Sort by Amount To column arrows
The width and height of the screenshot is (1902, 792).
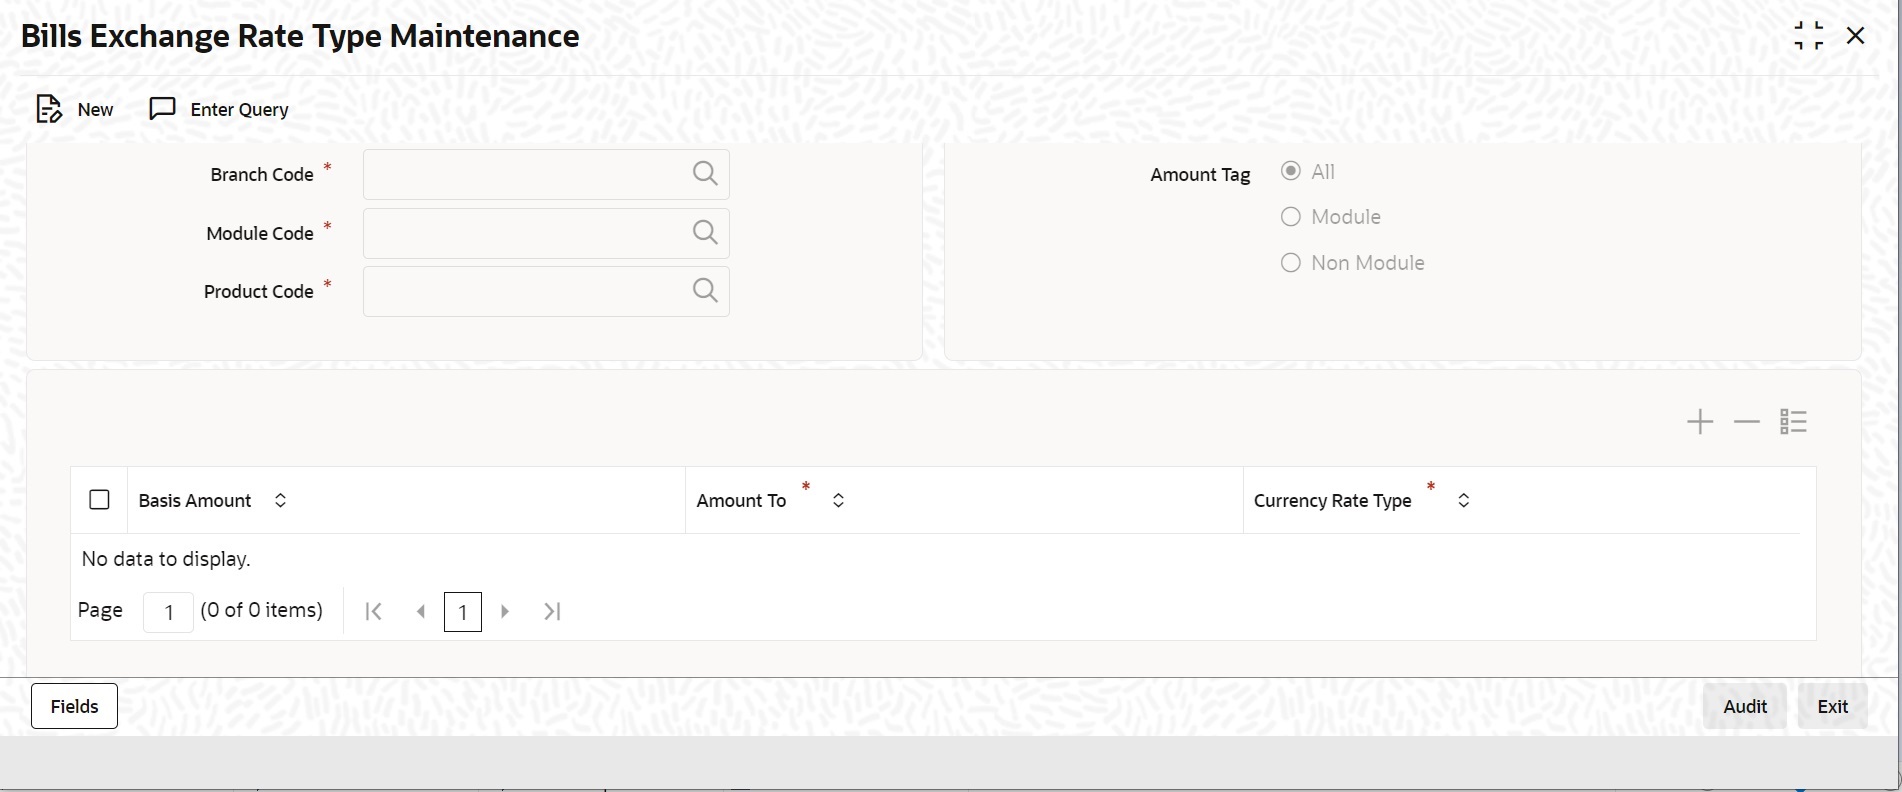(x=838, y=500)
